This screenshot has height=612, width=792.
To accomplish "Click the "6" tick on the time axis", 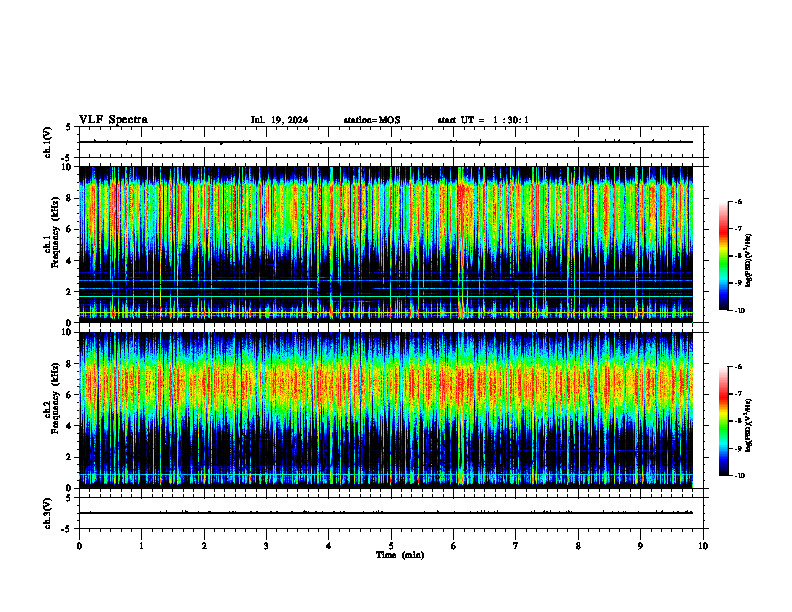I will coord(454,546).
